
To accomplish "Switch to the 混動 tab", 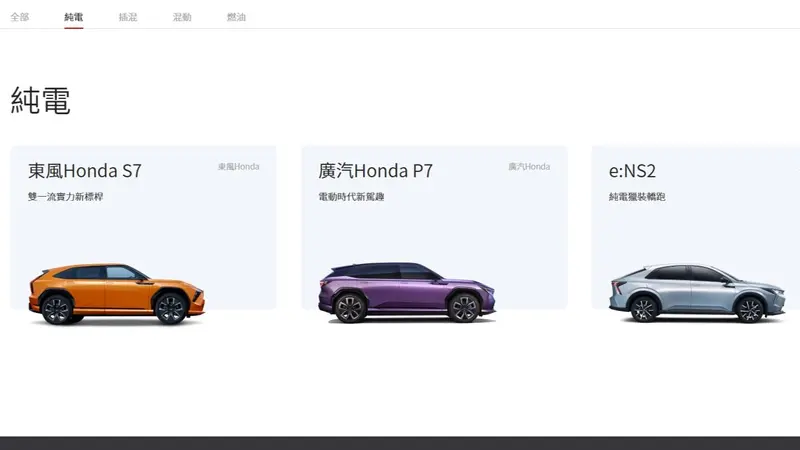I will (182, 17).
